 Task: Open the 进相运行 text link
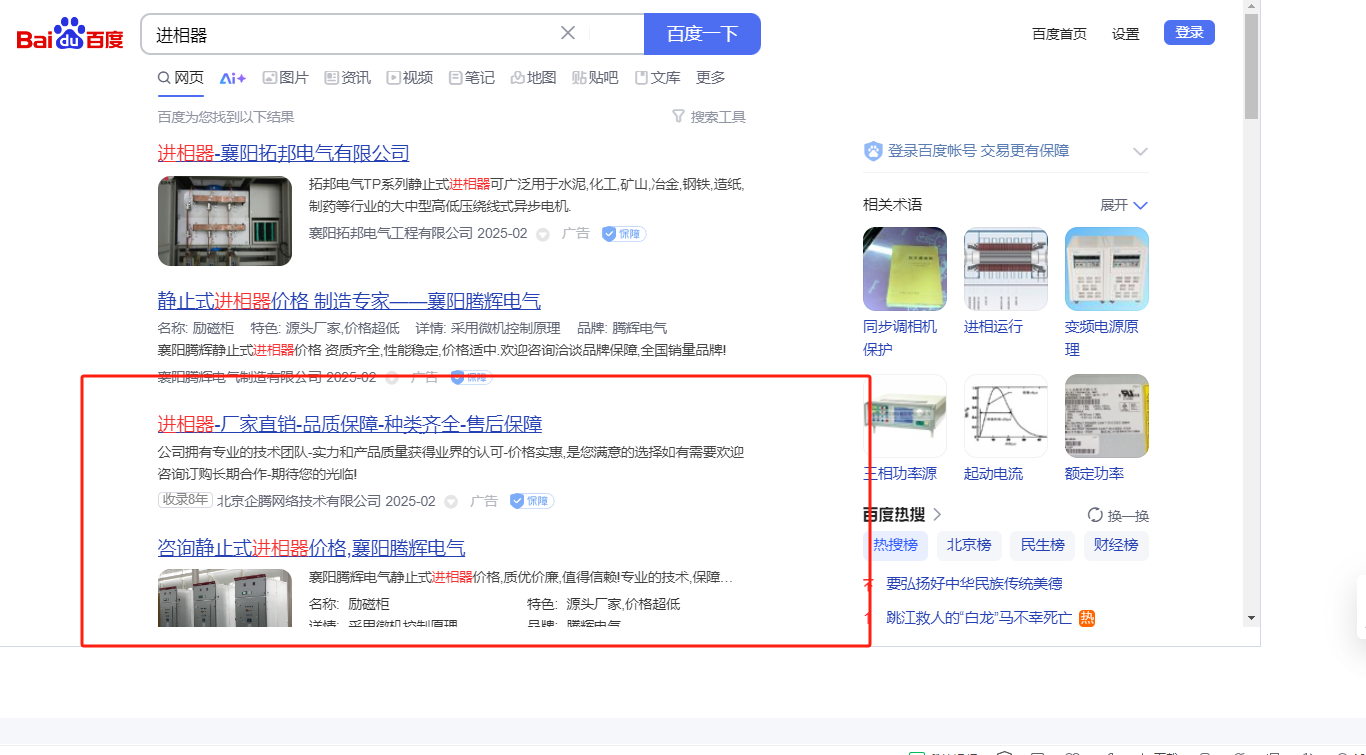pos(993,327)
